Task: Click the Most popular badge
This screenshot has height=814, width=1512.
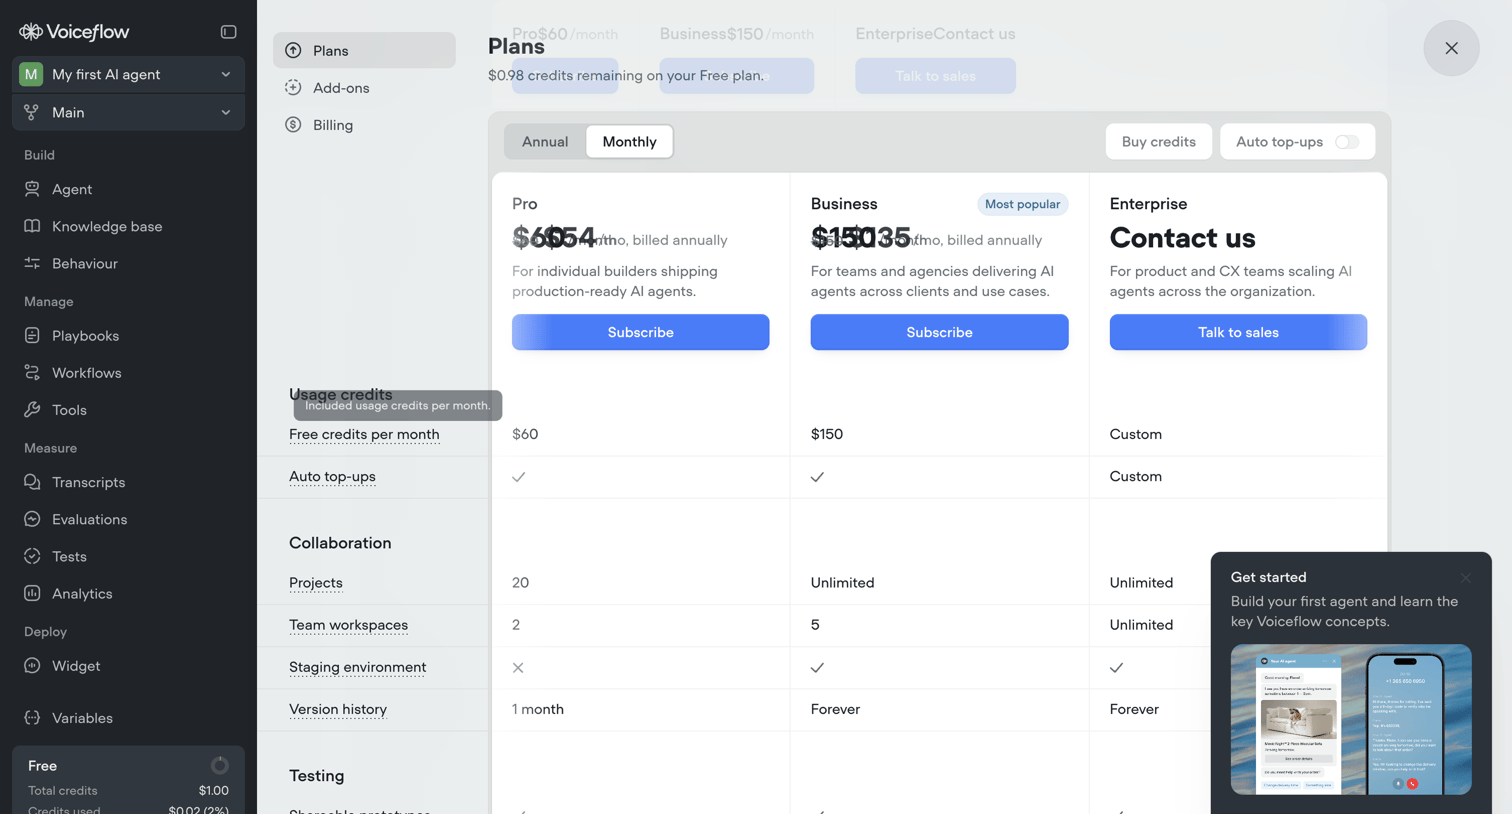Action: (x=1022, y=204)
